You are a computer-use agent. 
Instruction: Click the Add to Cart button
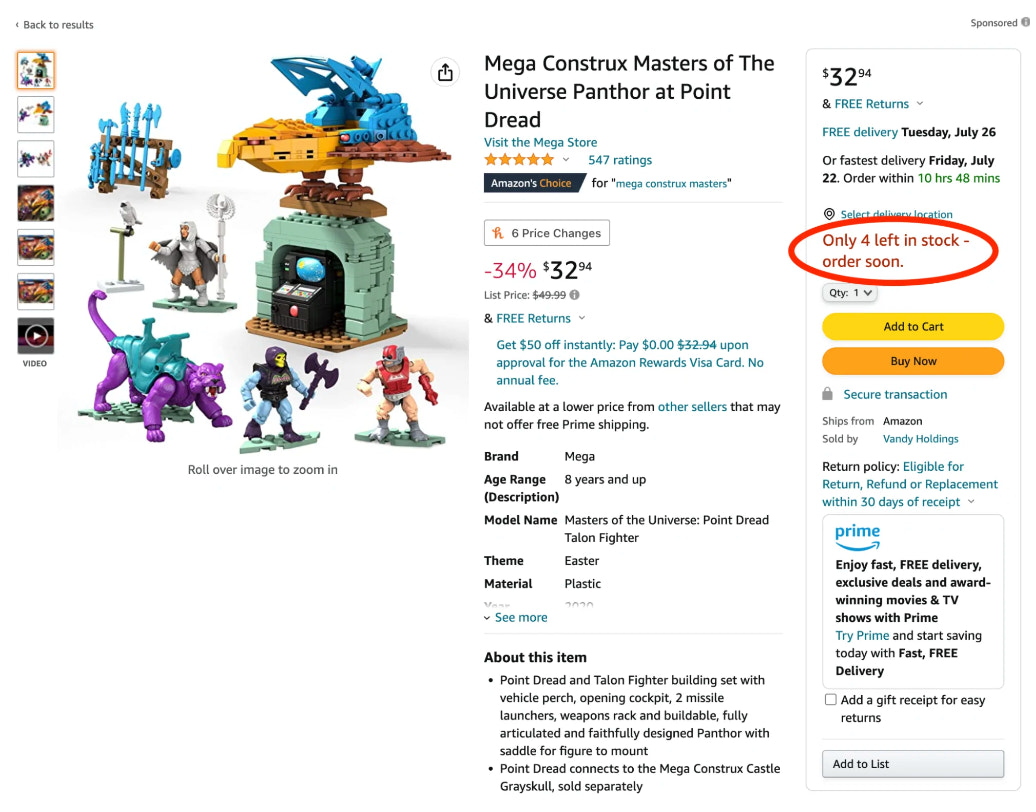[912, 327]
